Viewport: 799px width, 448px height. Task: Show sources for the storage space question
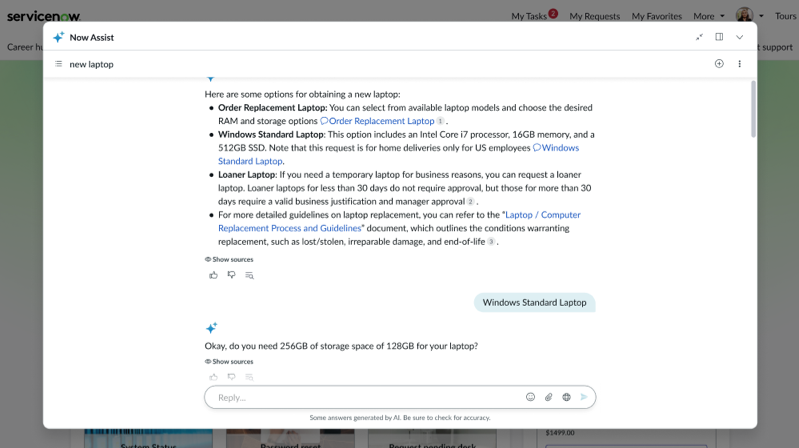[x=229, y=361]
